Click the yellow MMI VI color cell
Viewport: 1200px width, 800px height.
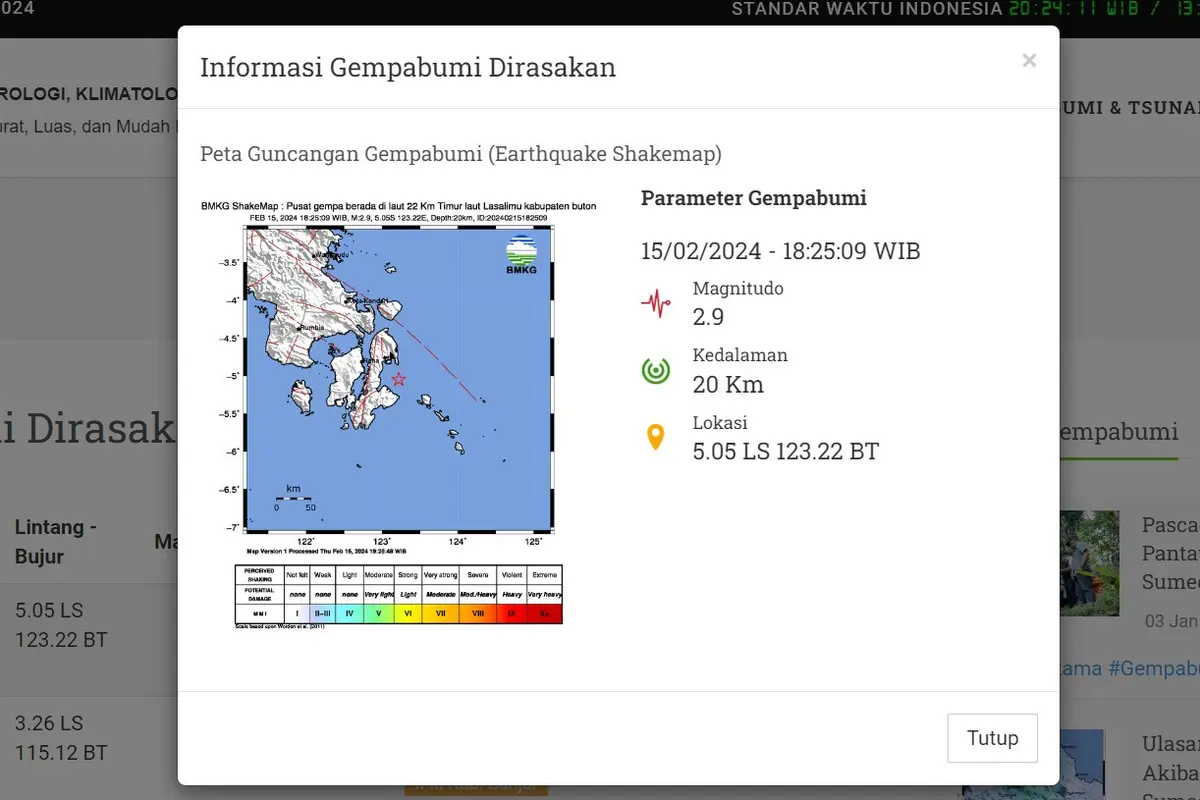pos(408,613)
